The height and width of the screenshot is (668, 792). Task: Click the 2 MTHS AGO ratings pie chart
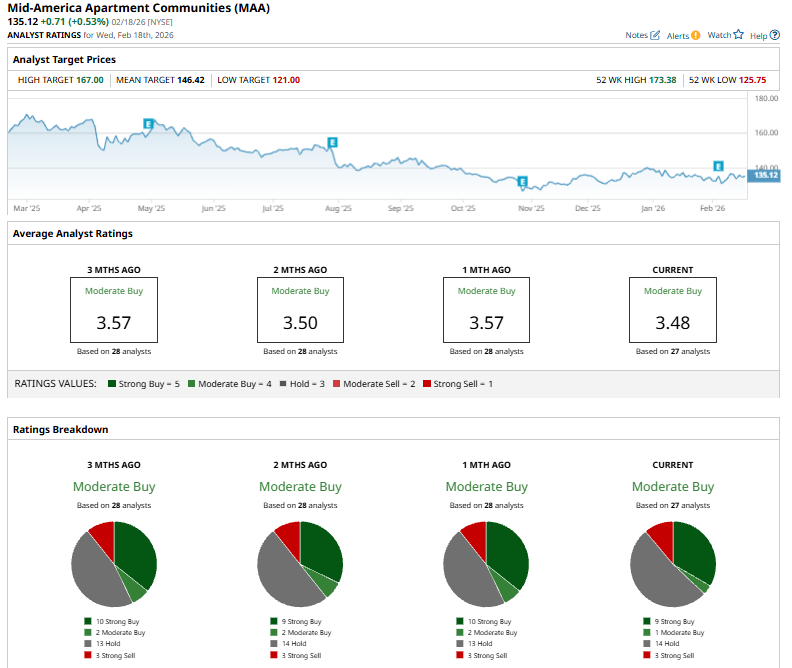point(300,563)
